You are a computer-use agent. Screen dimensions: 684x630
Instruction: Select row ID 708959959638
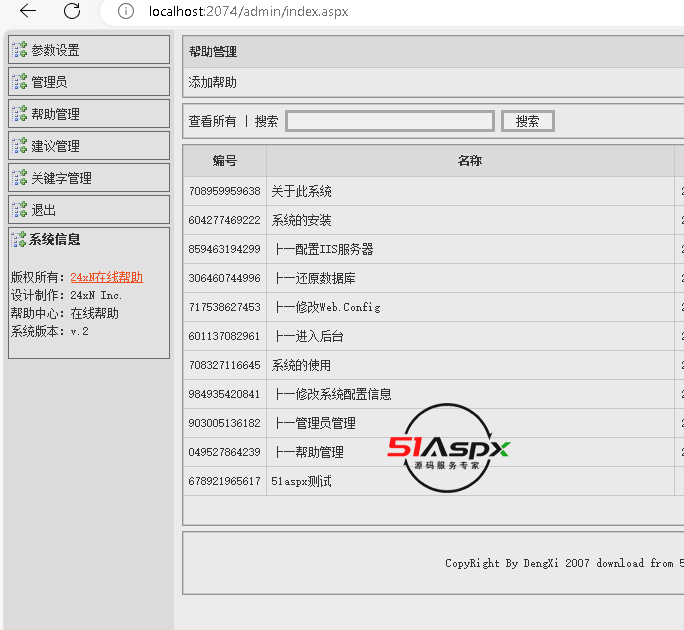pyautogui.click(x=225, y=191)
